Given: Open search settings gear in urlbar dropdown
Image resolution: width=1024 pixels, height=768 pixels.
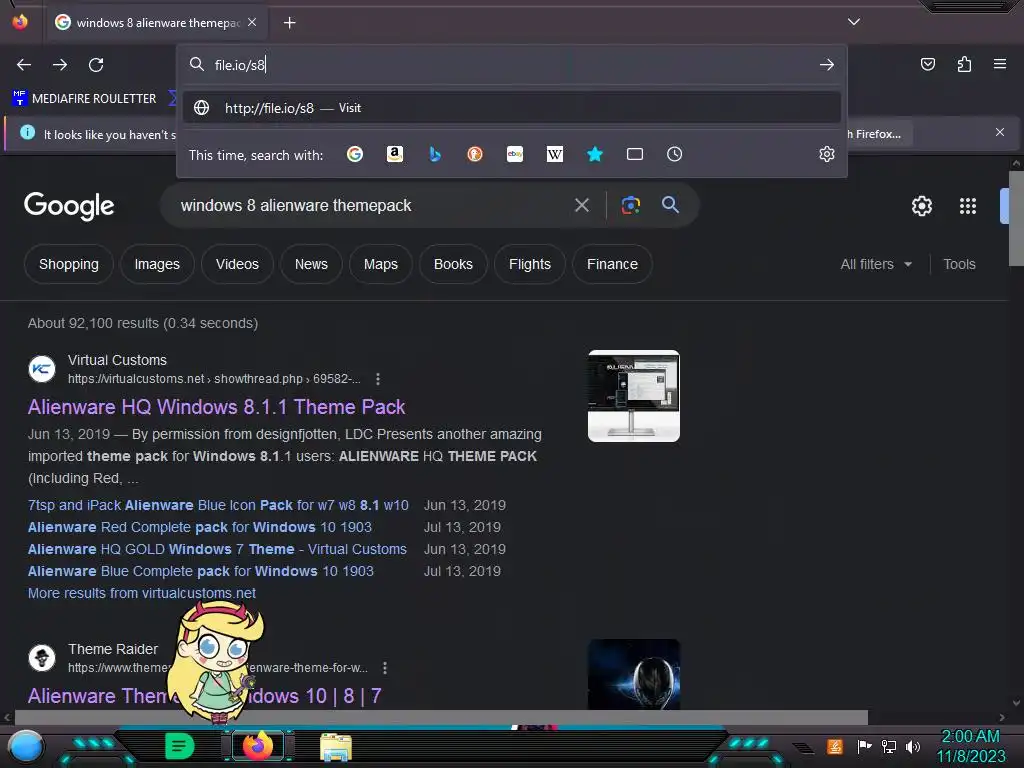Looking at the screenshot, I should point(827,154).
